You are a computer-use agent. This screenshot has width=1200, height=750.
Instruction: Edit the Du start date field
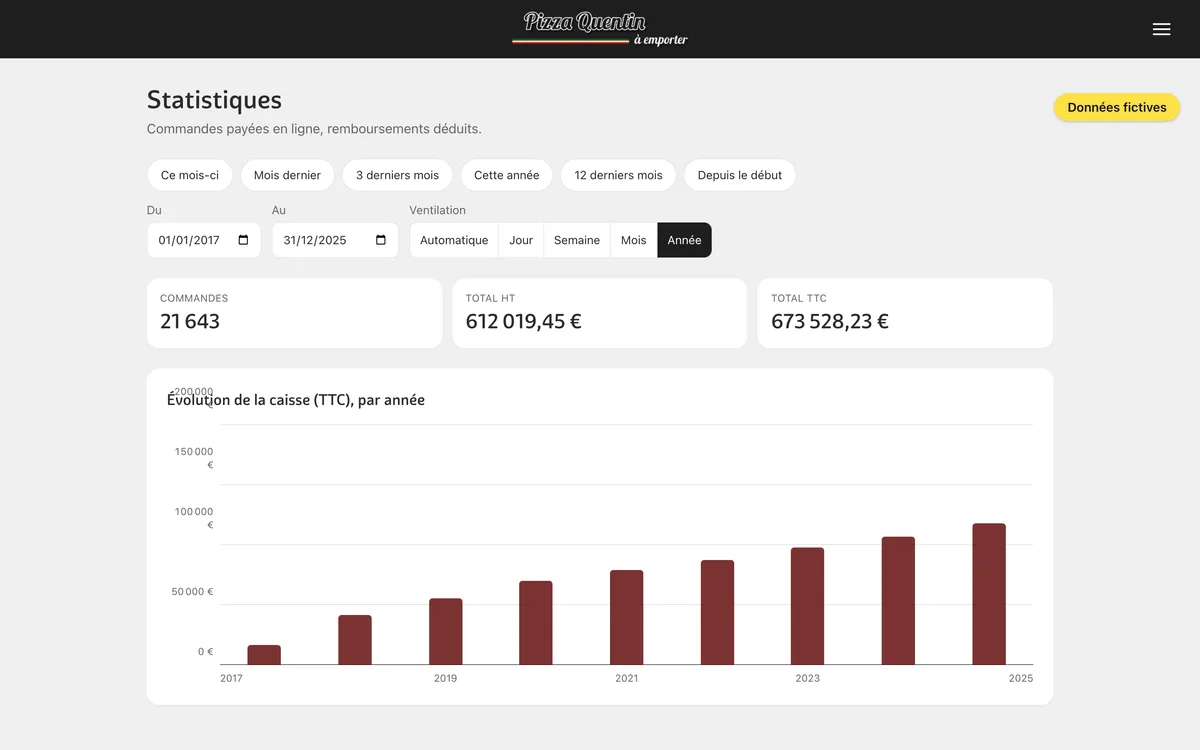(204, 240)
